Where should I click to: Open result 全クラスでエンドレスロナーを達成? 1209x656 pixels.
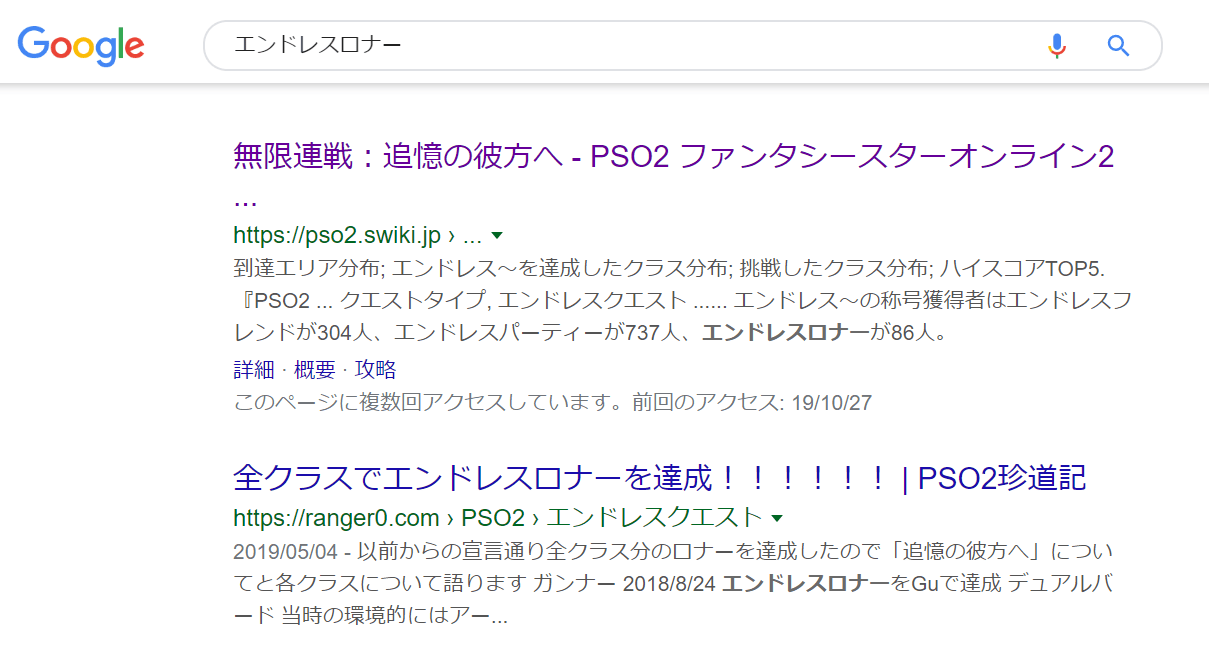tap(660, 478)
